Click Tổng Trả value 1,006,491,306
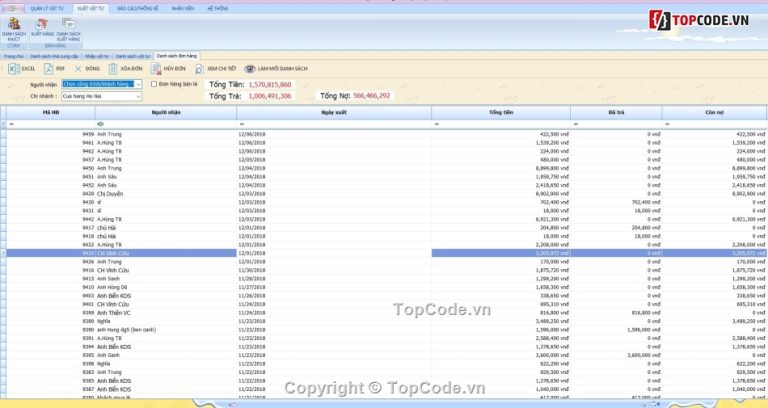768x408 pixels. click(x=270, y=96)
